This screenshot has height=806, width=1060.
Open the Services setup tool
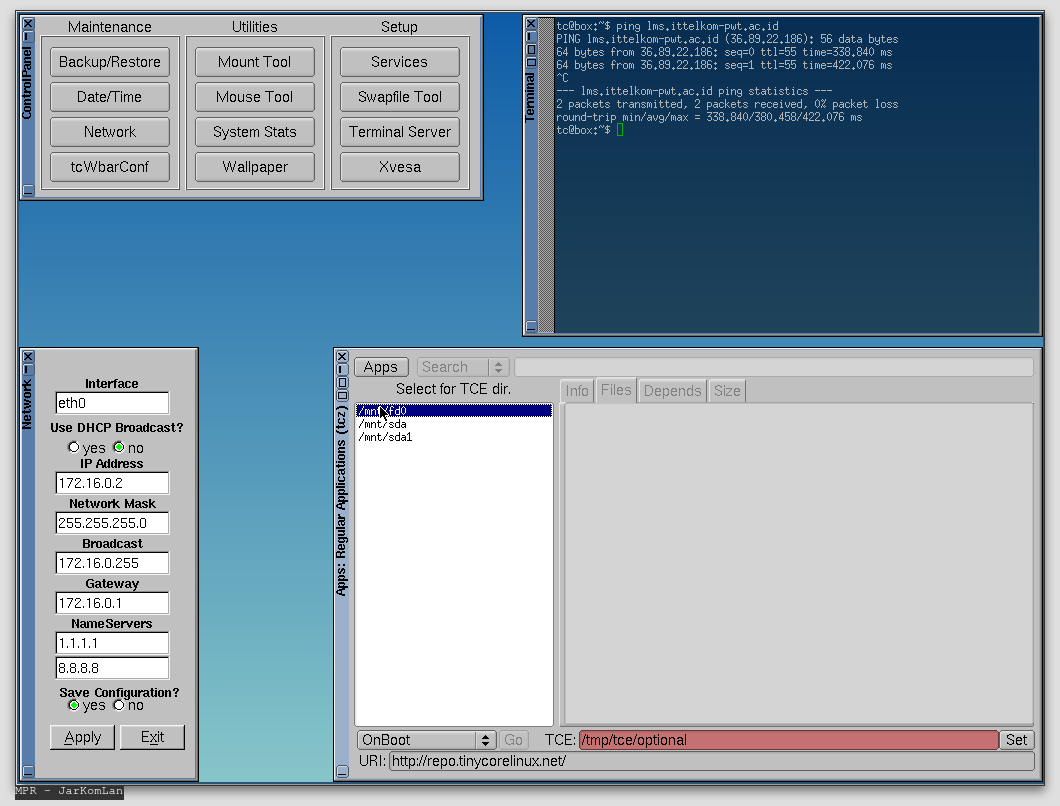[399, 61]
